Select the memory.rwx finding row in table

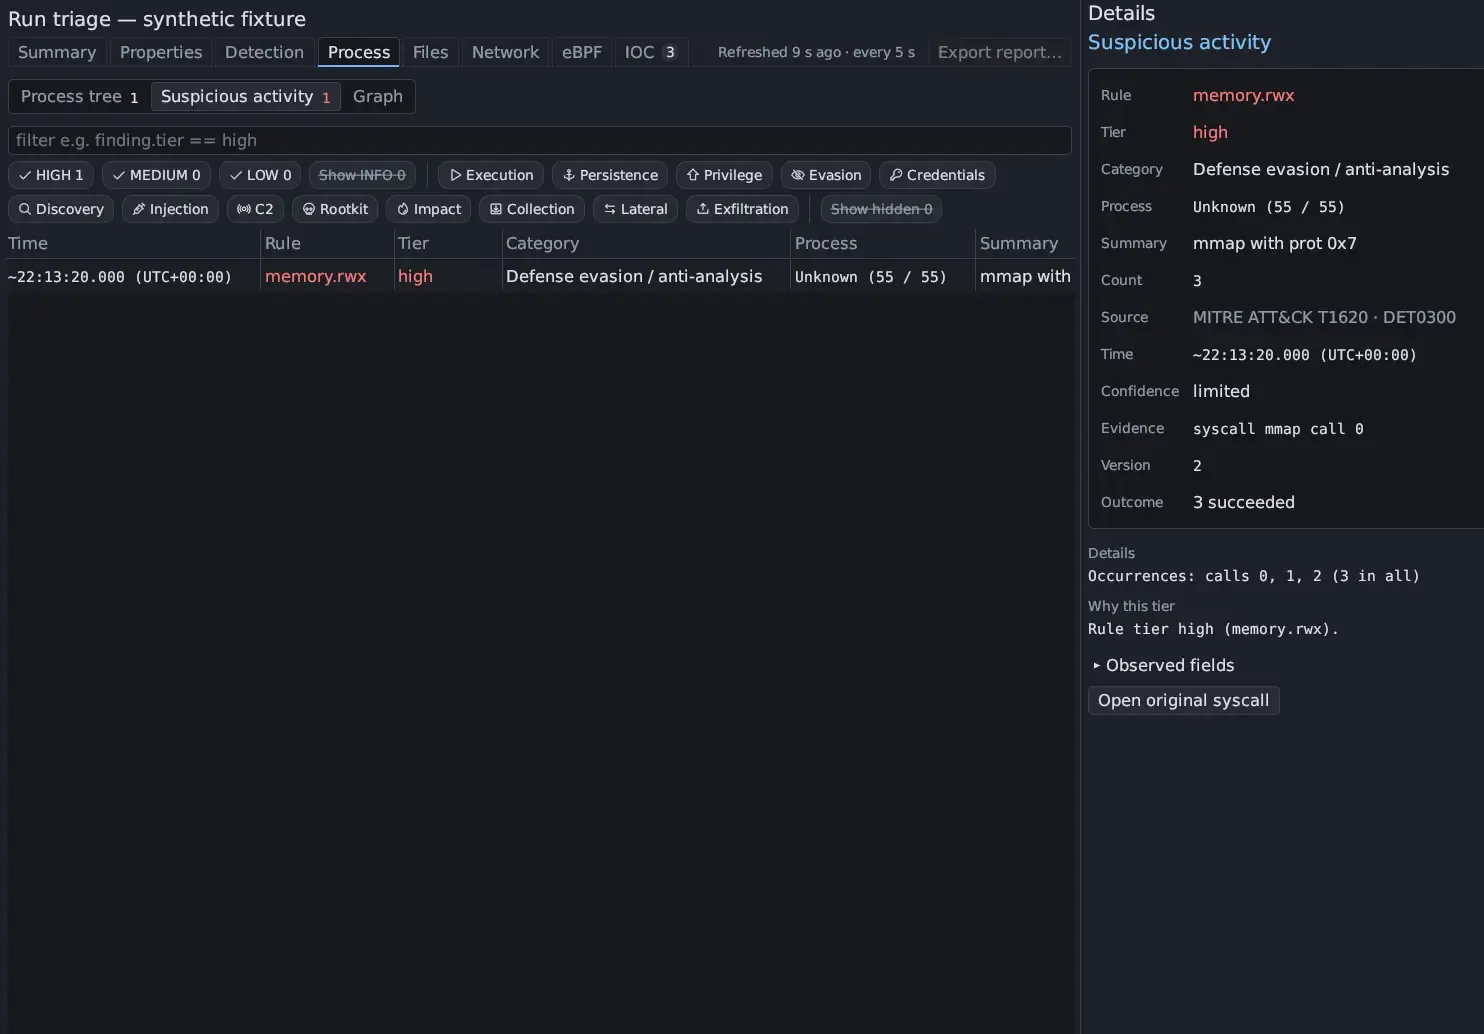coord(540,276)
